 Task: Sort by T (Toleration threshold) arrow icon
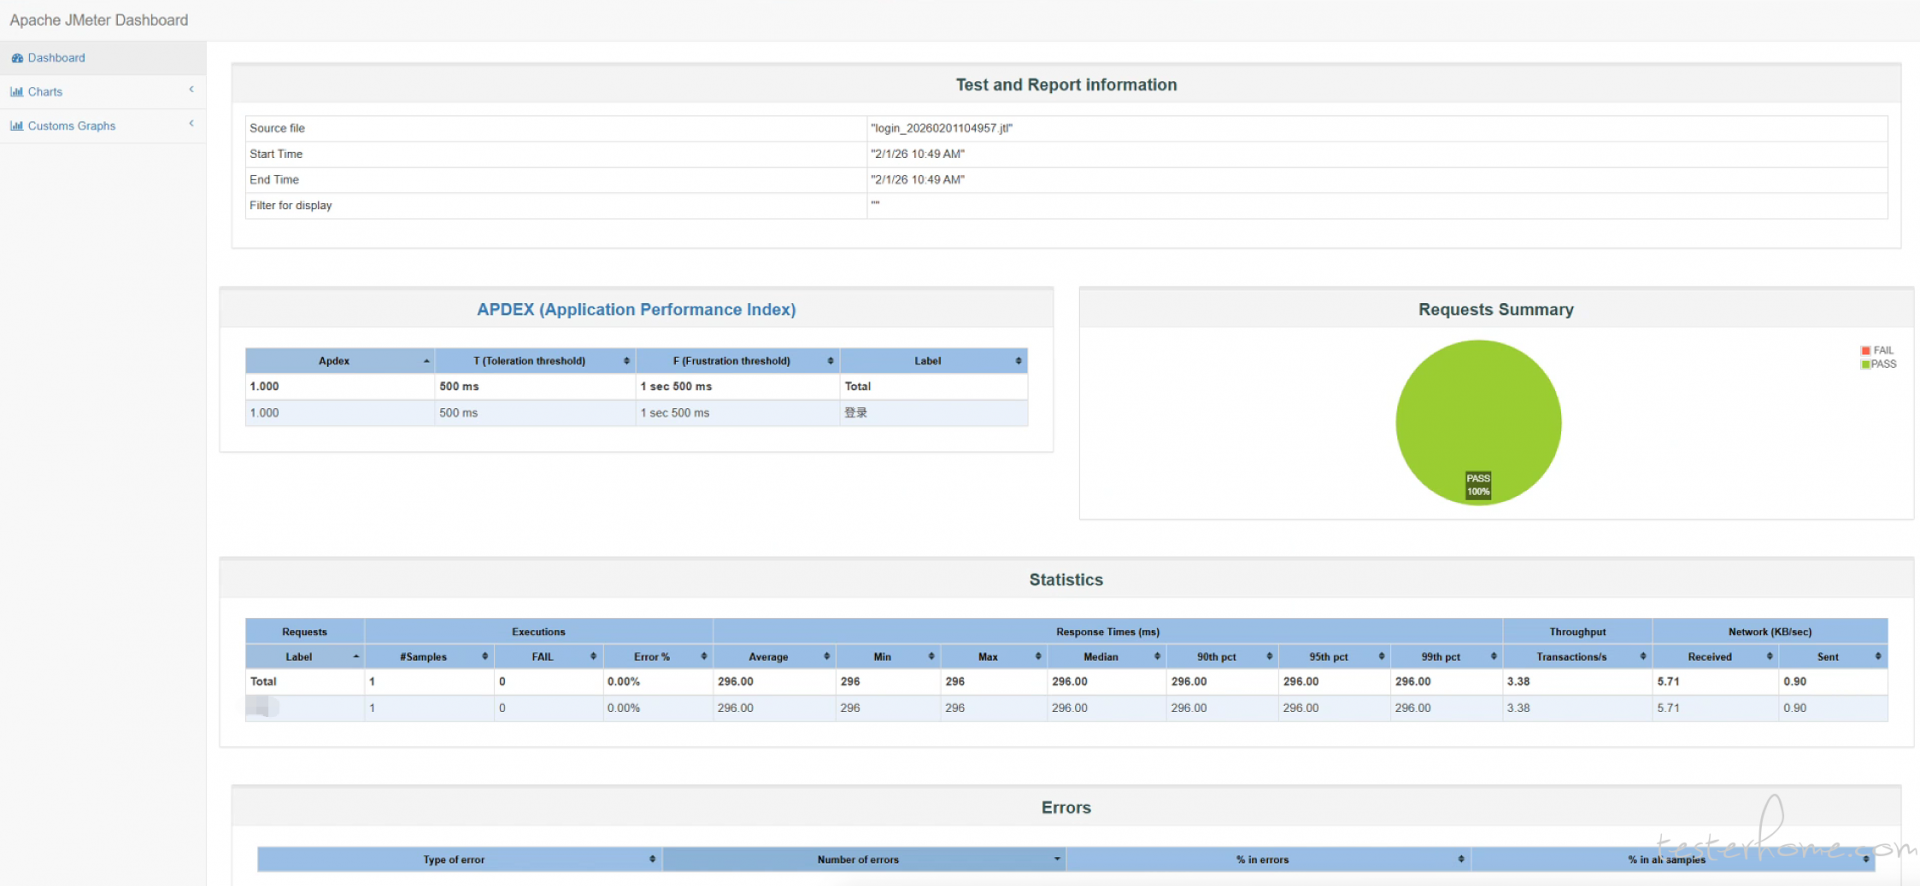pos(627,361)
